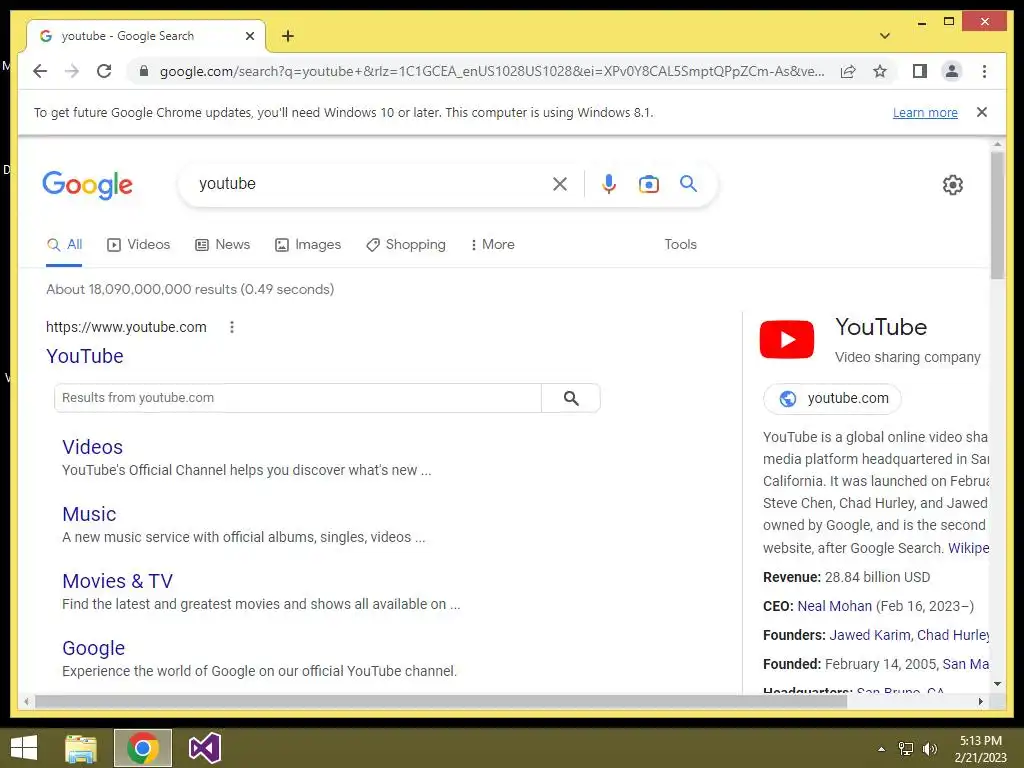Click the horizontal scrollbar left arrow
Viewport: 1024px width, 768px height.
(x=26, y=701)
